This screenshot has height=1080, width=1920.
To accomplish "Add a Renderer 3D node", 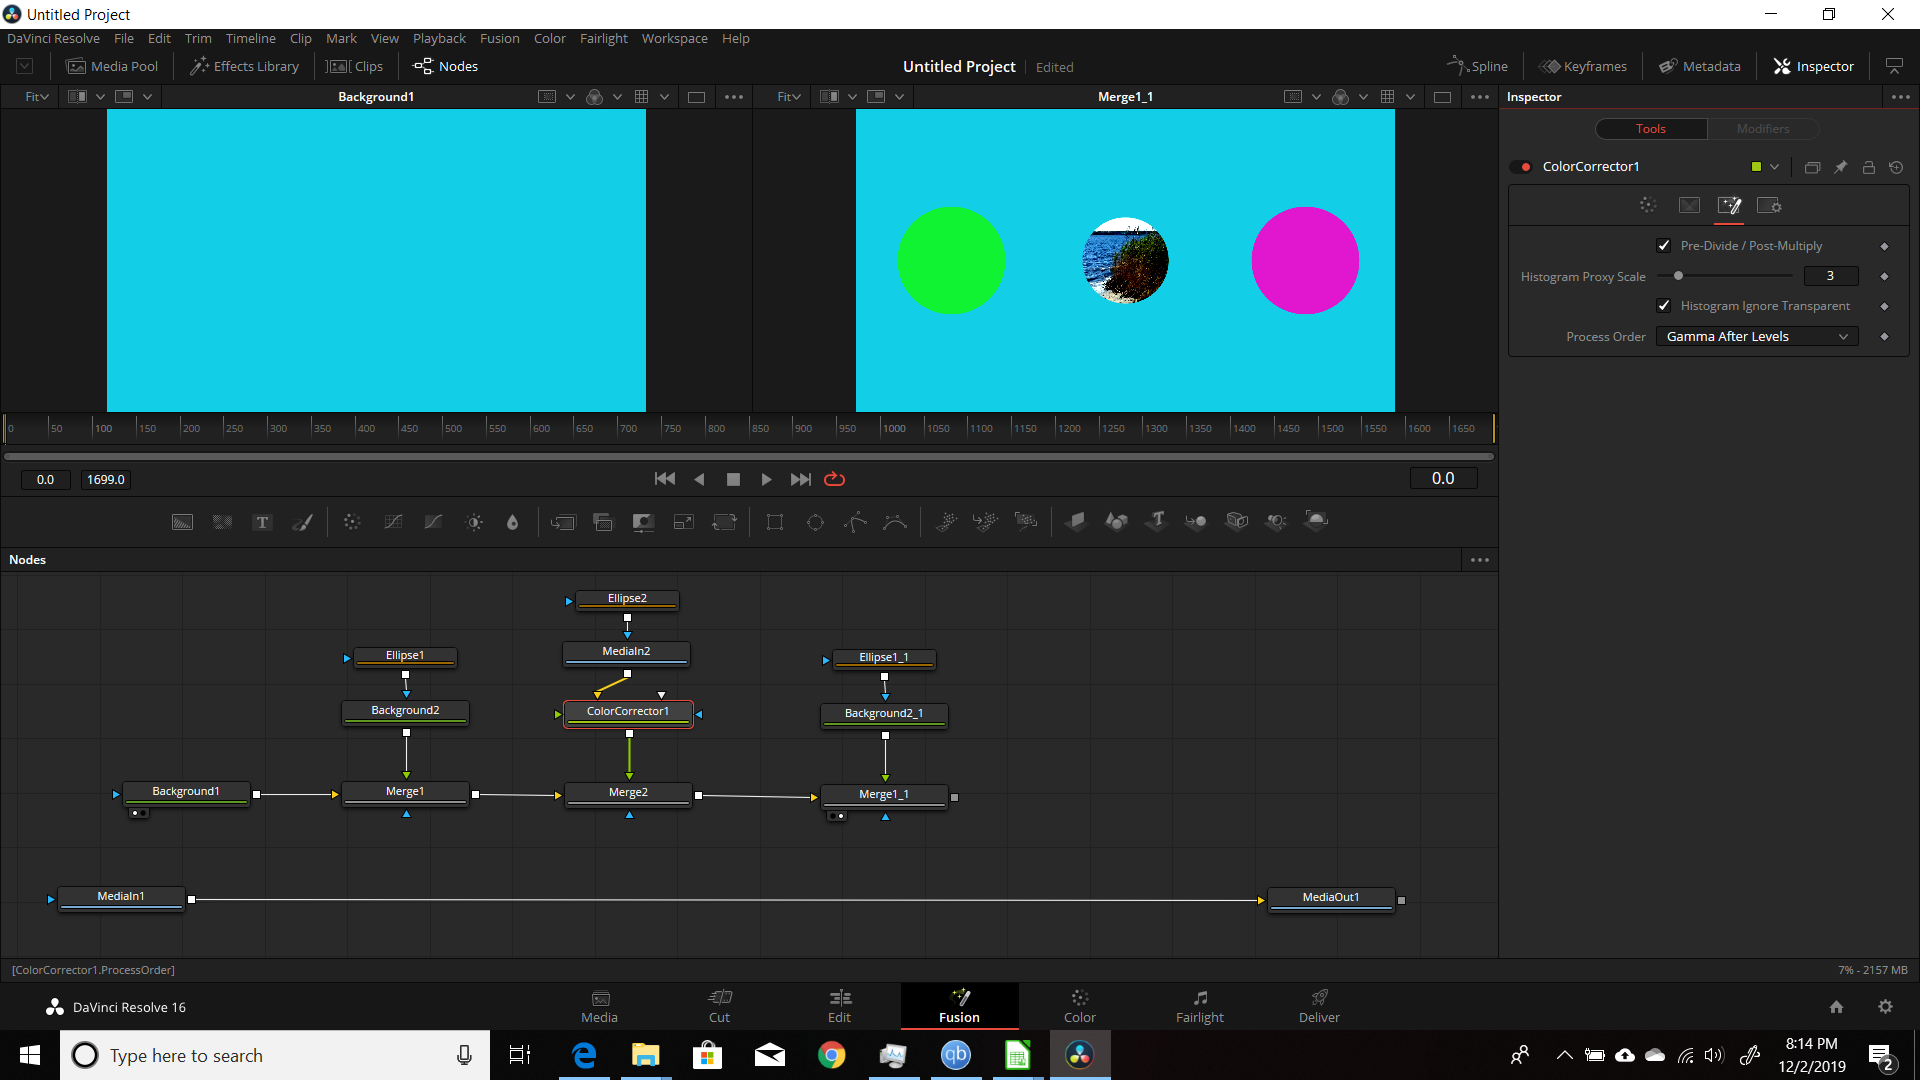I will [x=1317, y=521].
